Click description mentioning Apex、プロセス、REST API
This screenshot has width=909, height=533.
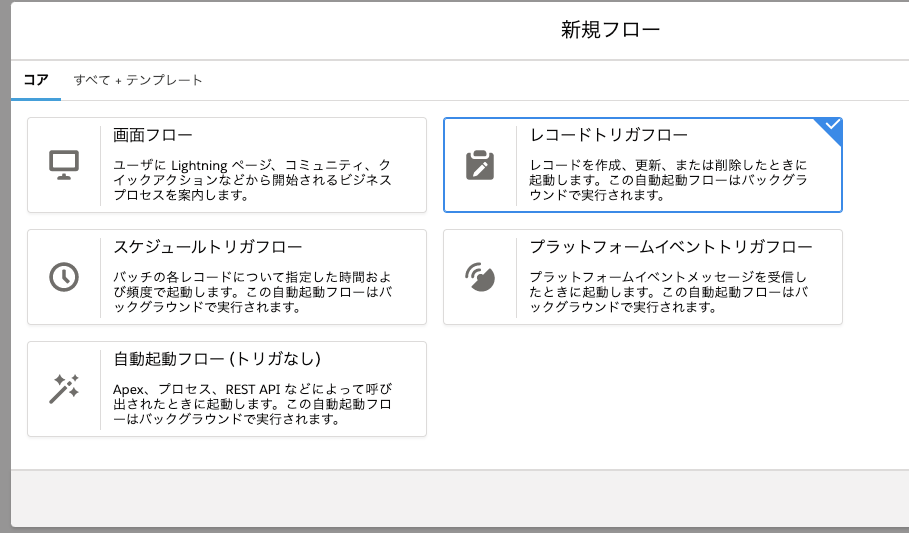click(252, 404)
